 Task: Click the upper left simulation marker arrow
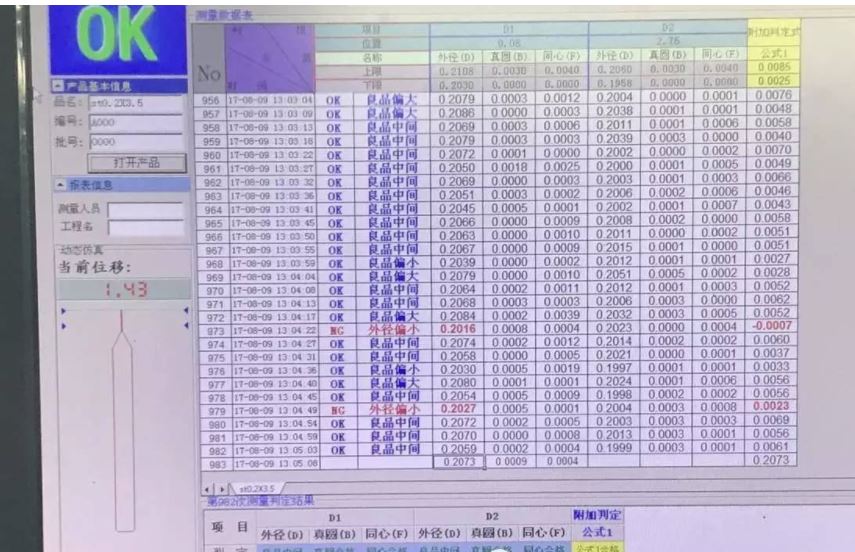(x=64, y=311)
